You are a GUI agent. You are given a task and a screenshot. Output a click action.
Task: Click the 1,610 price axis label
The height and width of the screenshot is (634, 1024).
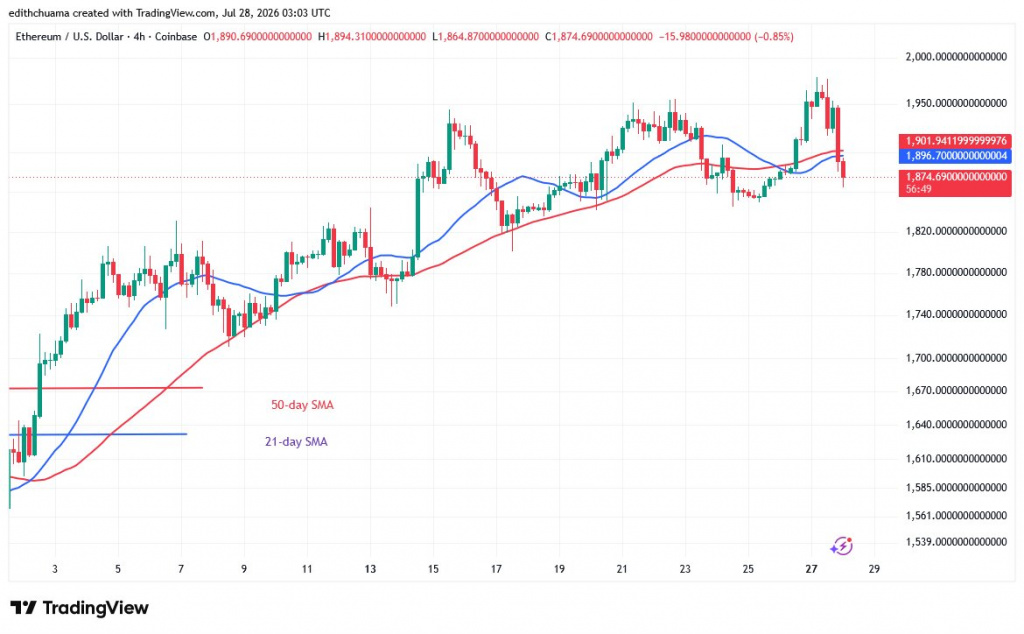pyautogui.click(x=956, y=459)
